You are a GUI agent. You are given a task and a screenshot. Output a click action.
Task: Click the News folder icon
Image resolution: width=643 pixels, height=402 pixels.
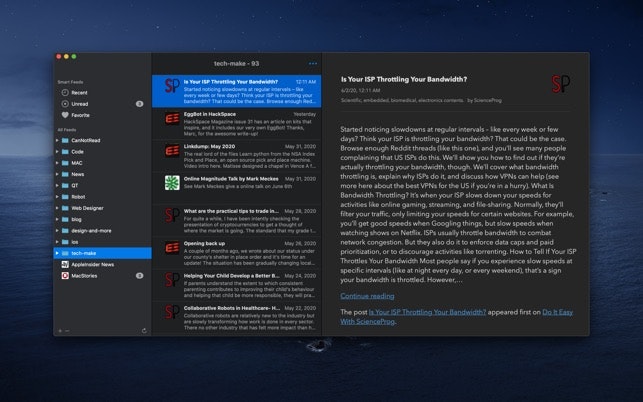[65, 174]
